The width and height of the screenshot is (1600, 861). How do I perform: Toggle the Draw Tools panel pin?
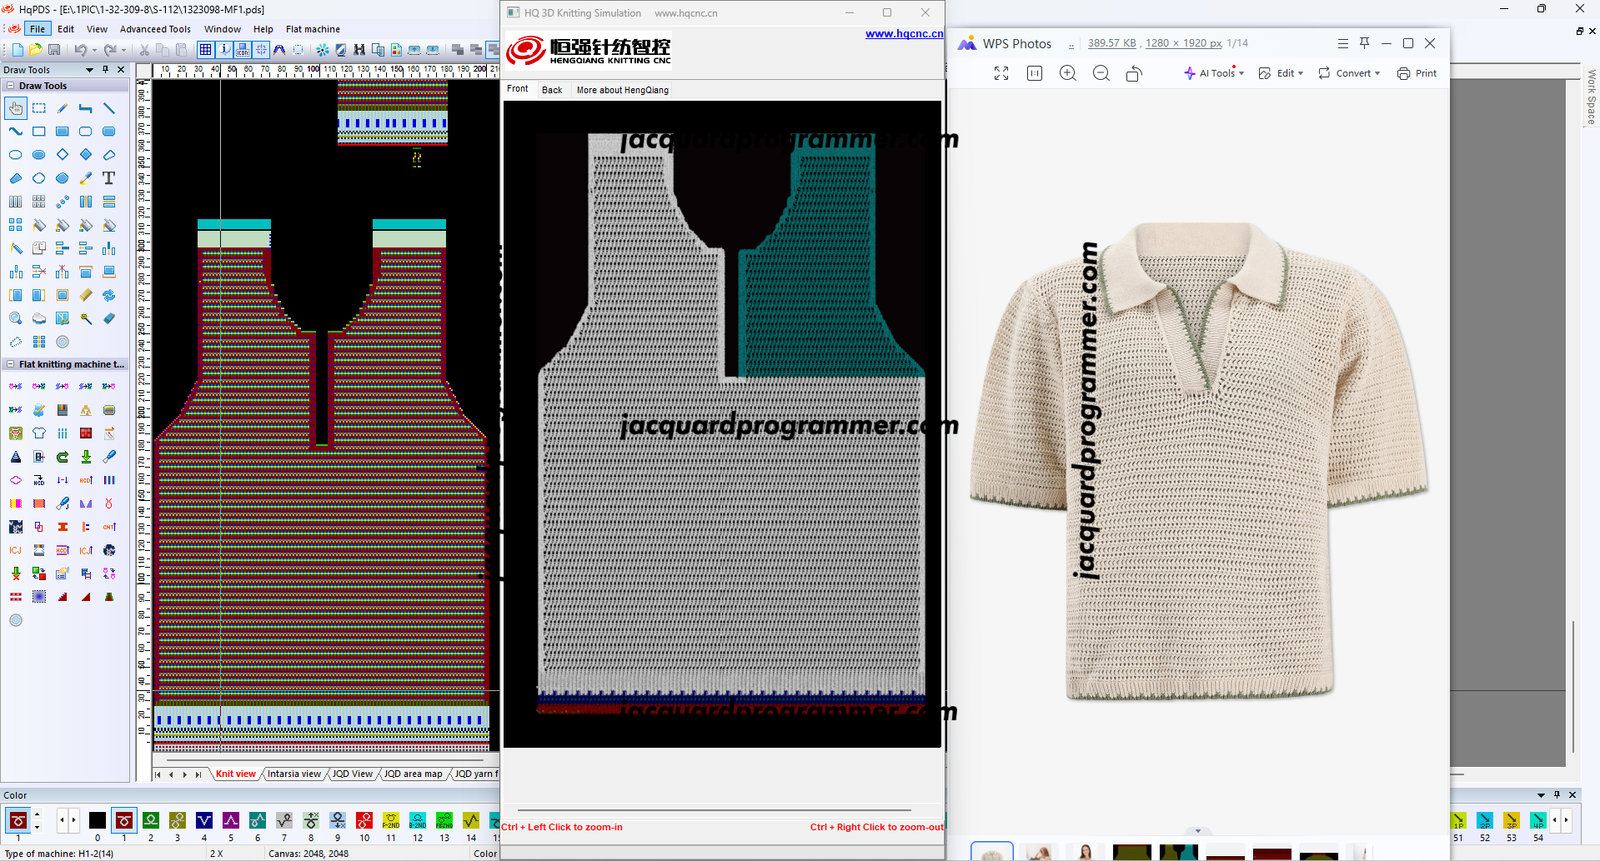tap(106, 70)
